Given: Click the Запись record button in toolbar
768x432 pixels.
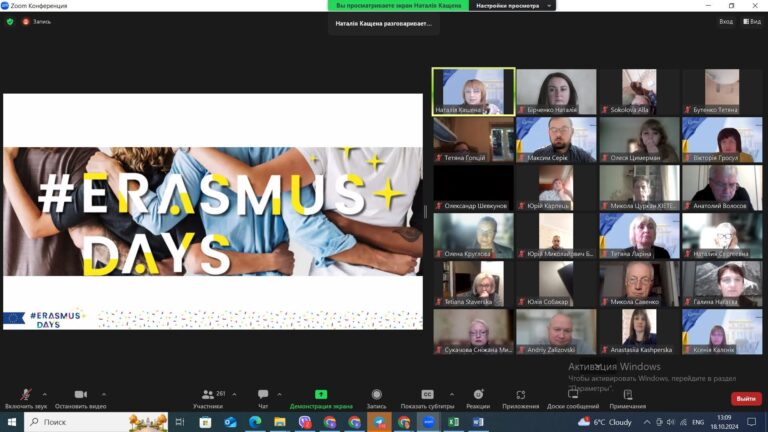Looking at the screenshot, I should point(376,395).
